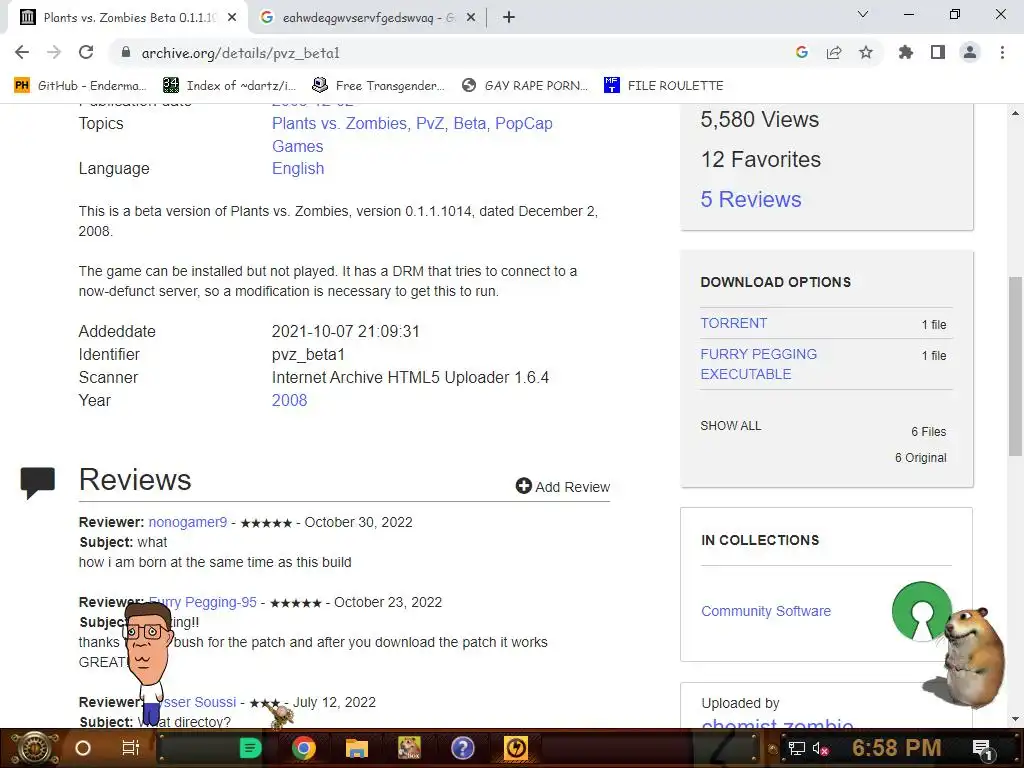
Task: Open the GitHub - Enderma... bookmark
Action: tap(80, 86)
